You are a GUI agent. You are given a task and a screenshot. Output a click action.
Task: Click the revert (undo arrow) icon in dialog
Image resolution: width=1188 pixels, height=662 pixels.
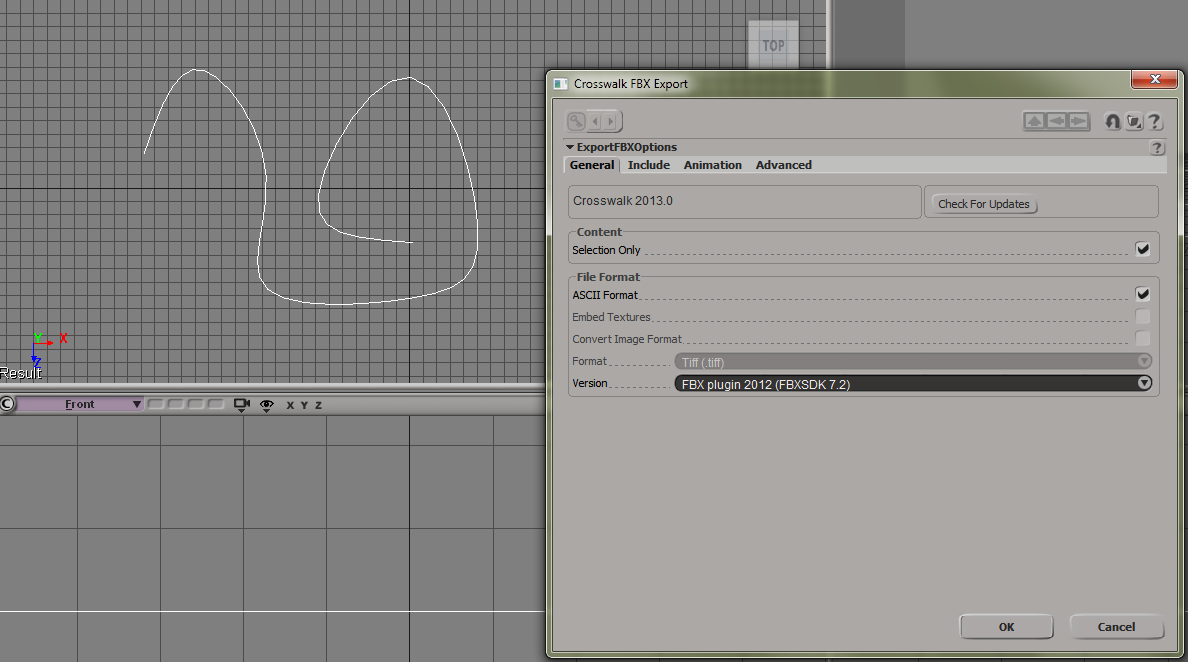(1112, 121)
